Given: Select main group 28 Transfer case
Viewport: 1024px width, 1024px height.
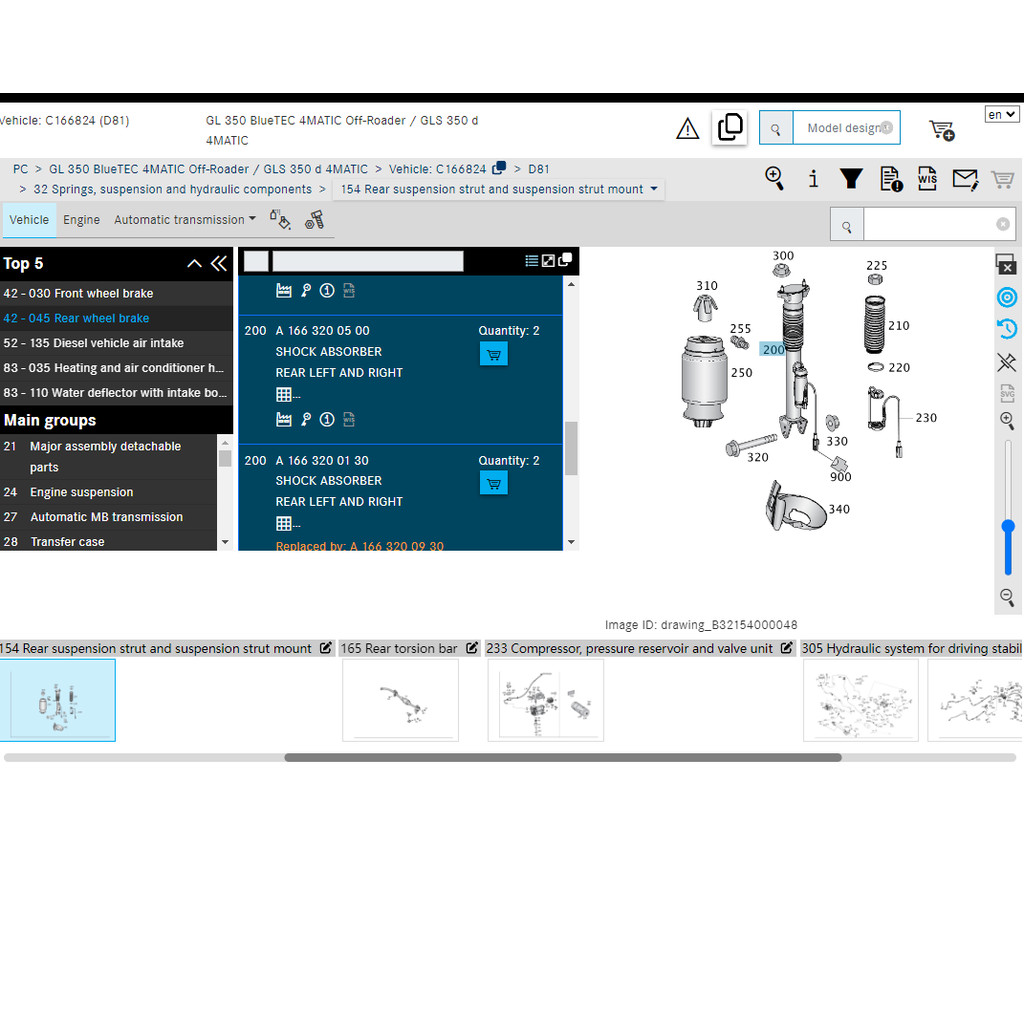Looking at the screenshot, I should pos(108,541).
